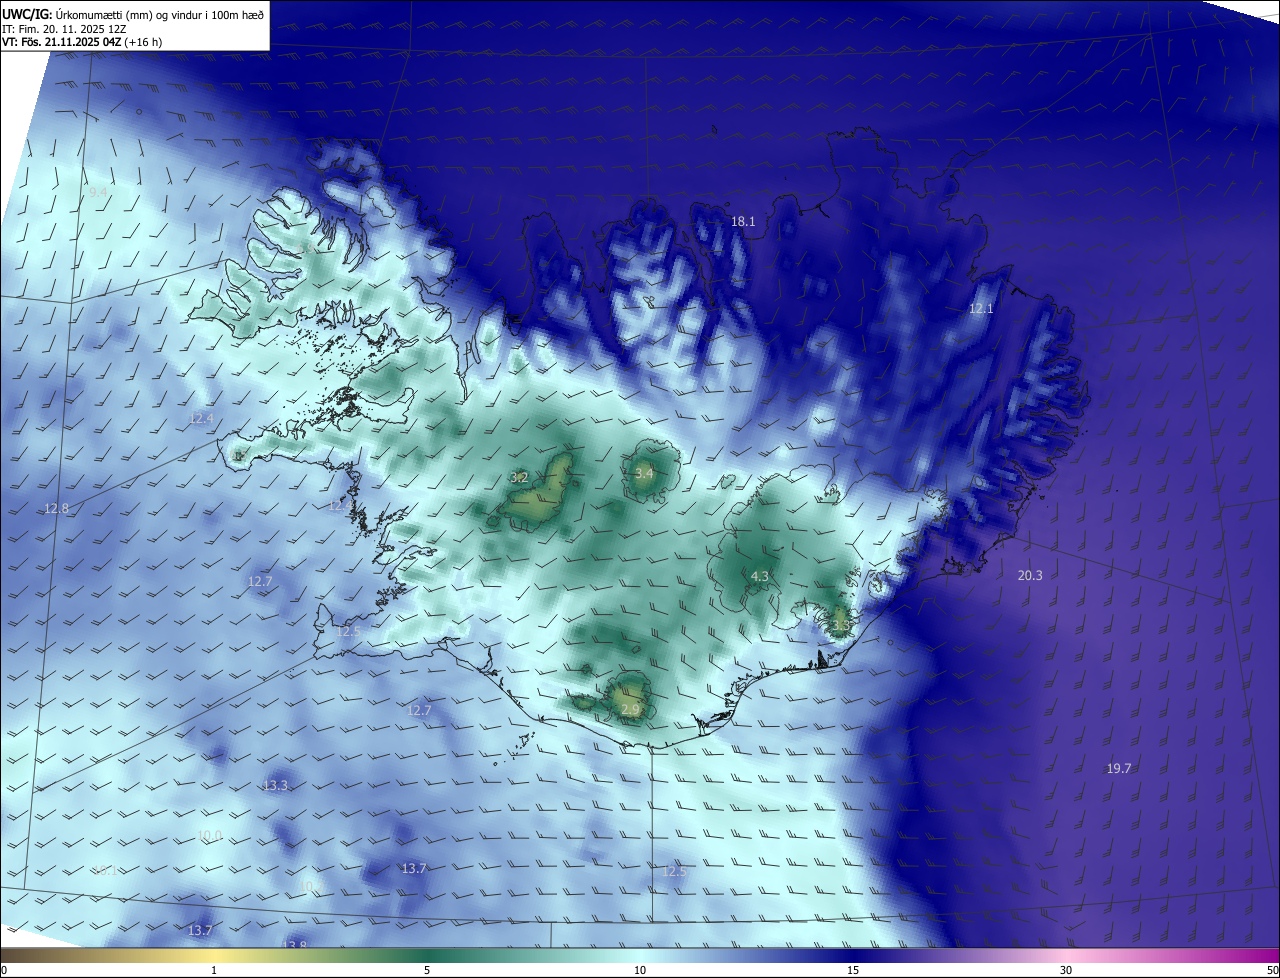Click the colorbar tick label 15
1280x978 pixels.
pos(853,970)
